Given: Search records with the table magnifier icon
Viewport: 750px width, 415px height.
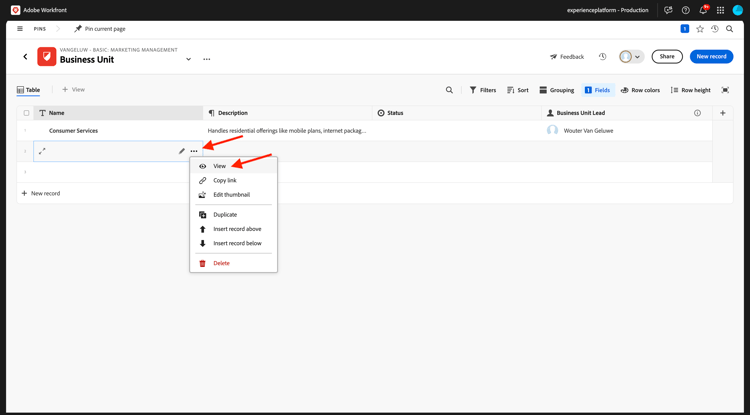Looking at the screenshot, I should click(x=449, y=90).
